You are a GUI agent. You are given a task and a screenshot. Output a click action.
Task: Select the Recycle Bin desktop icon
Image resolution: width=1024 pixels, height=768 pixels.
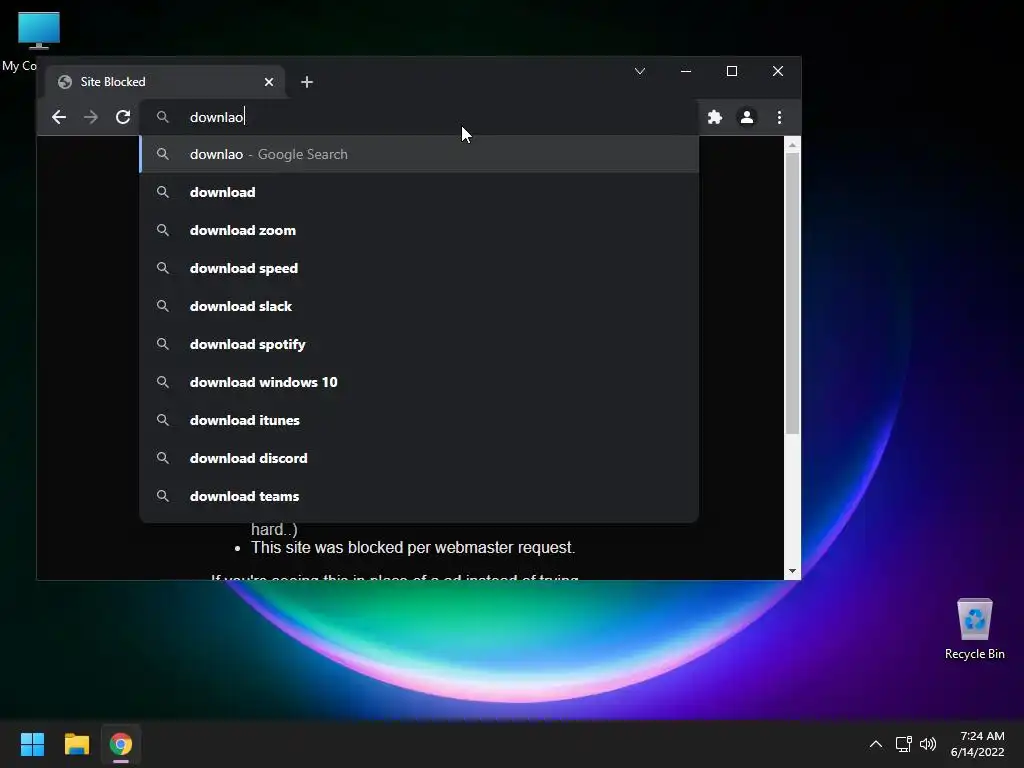click(974, 628)
